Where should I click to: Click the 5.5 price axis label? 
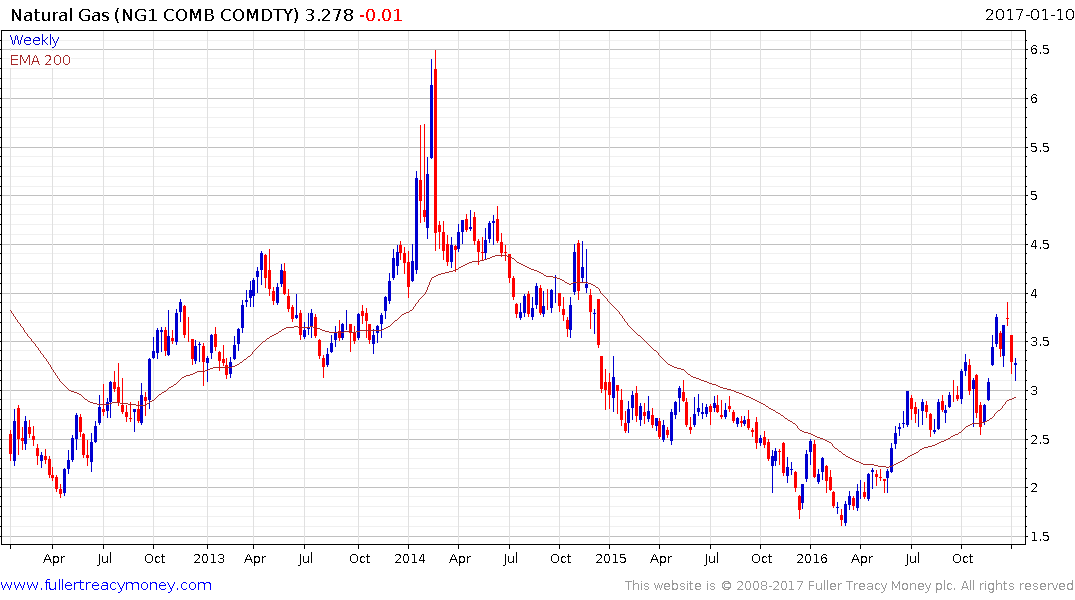(1039, 147)
